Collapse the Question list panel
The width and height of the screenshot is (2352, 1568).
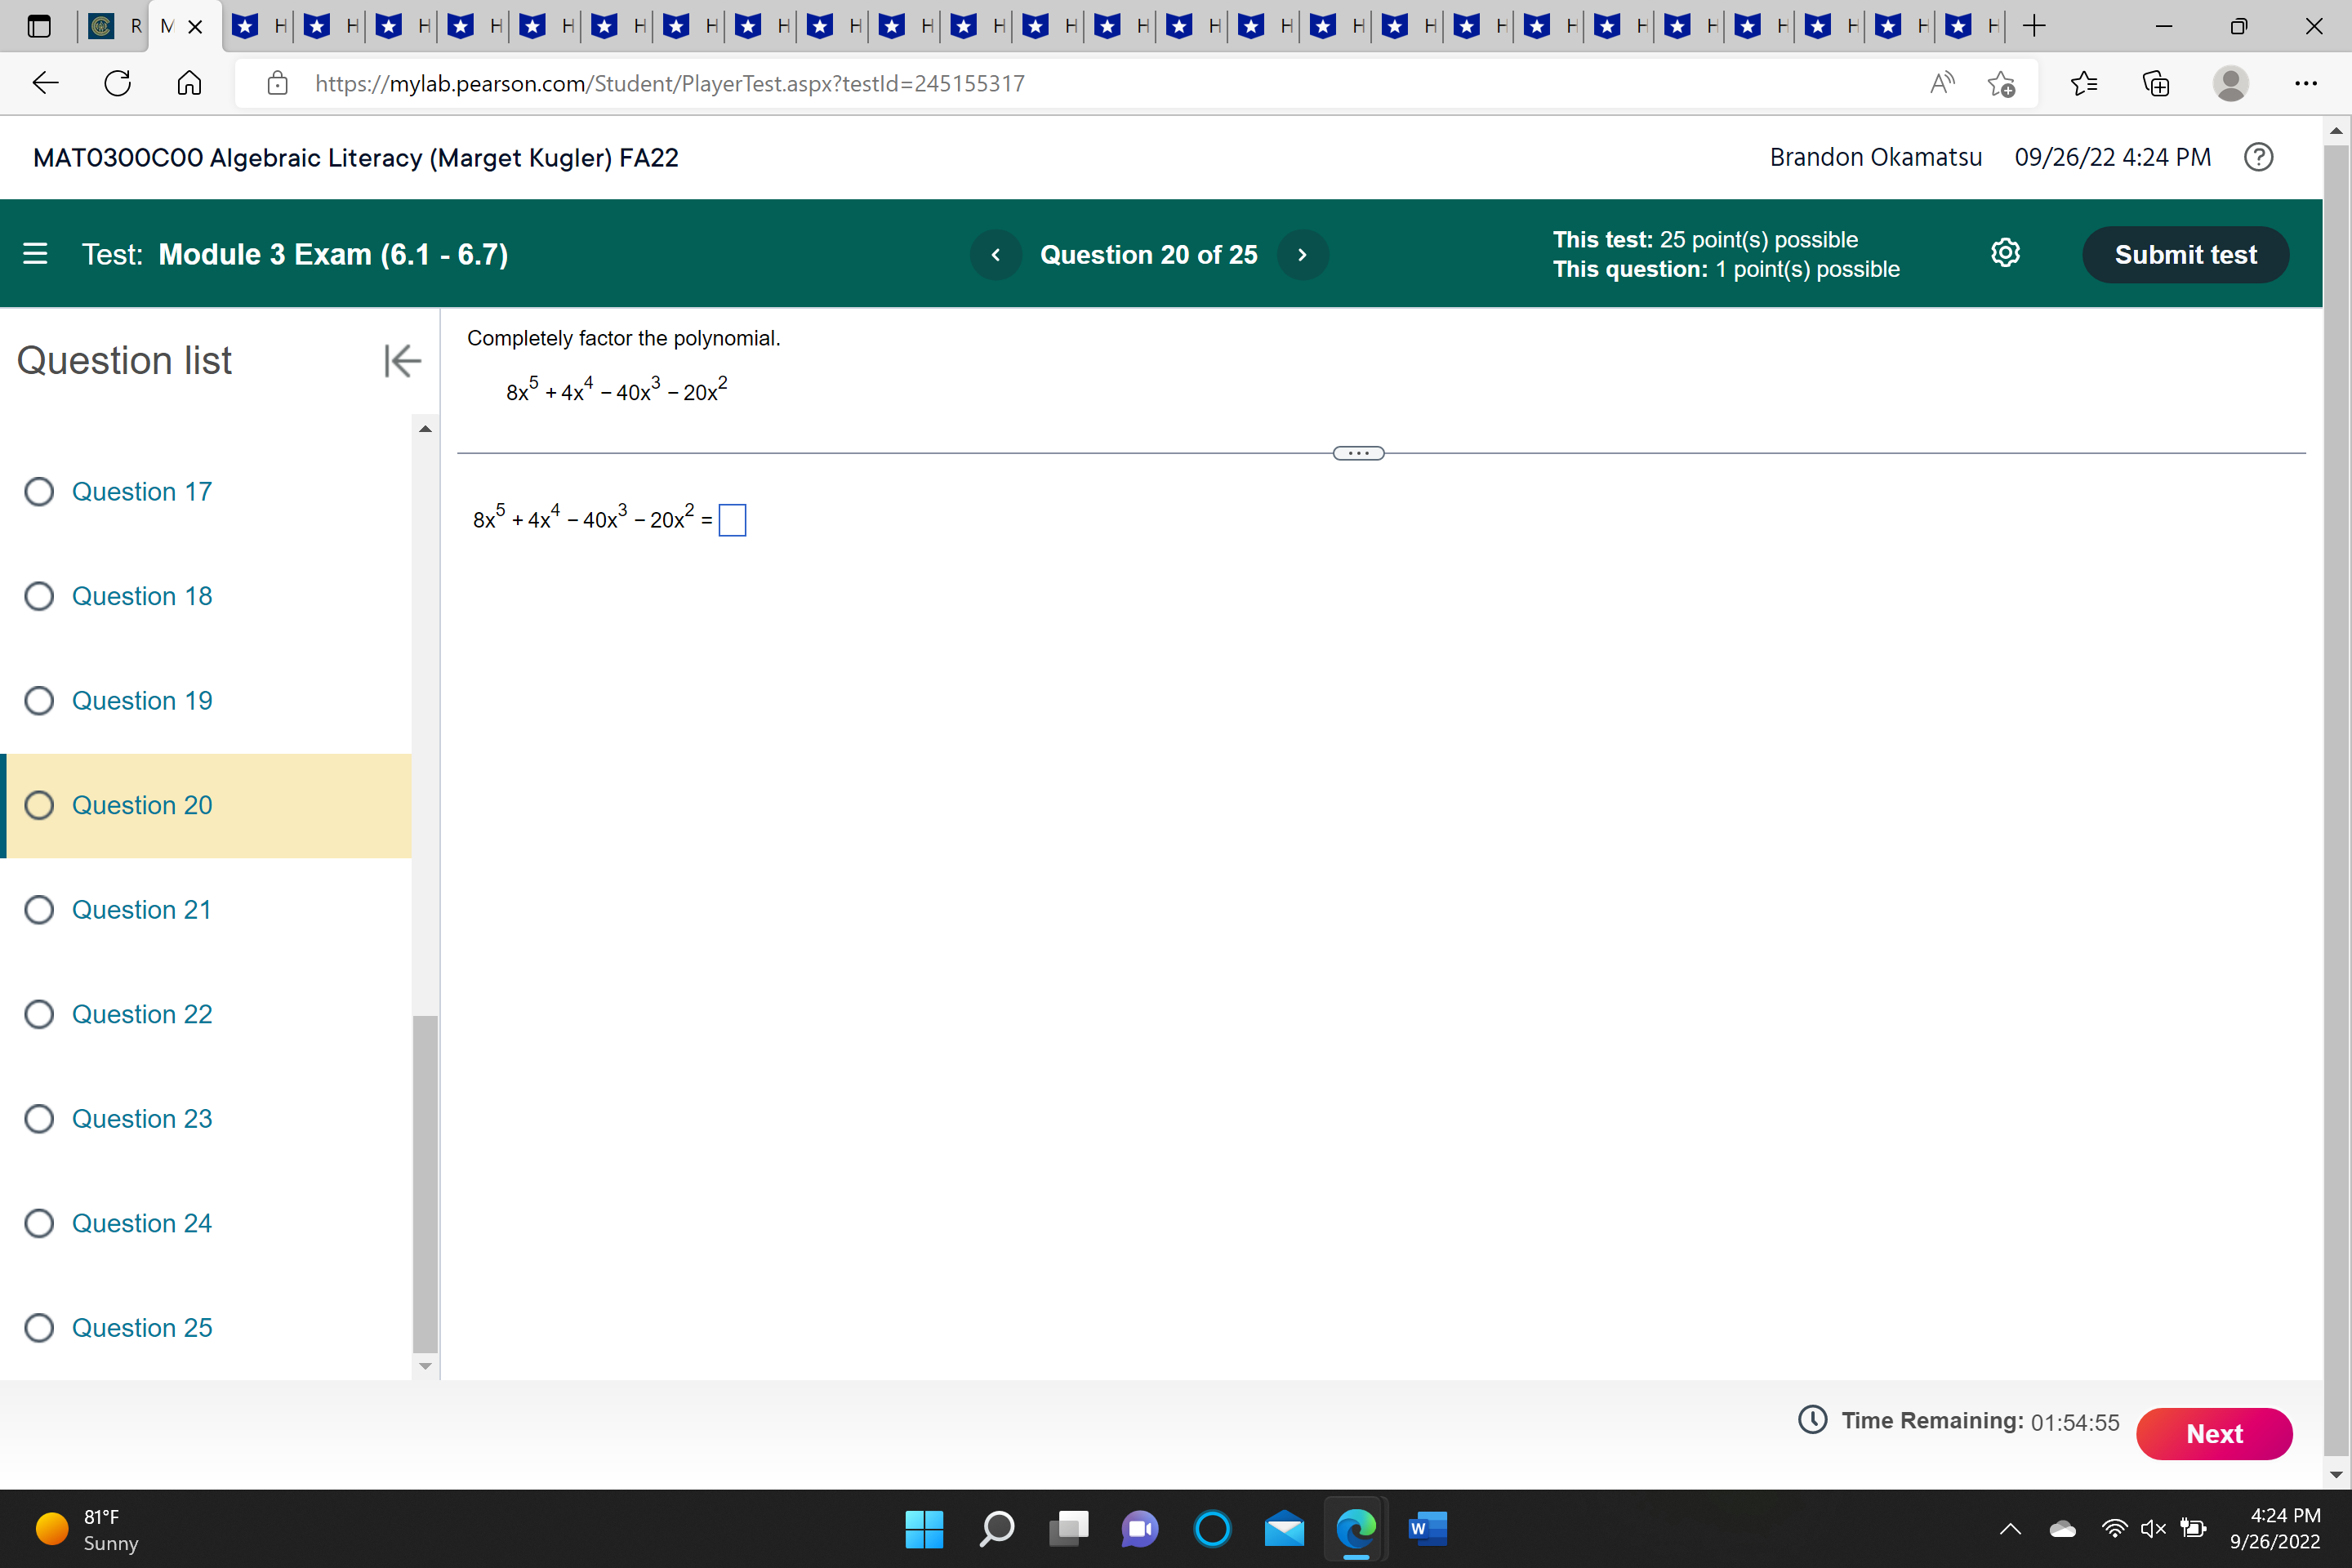(x=402, y=361)
